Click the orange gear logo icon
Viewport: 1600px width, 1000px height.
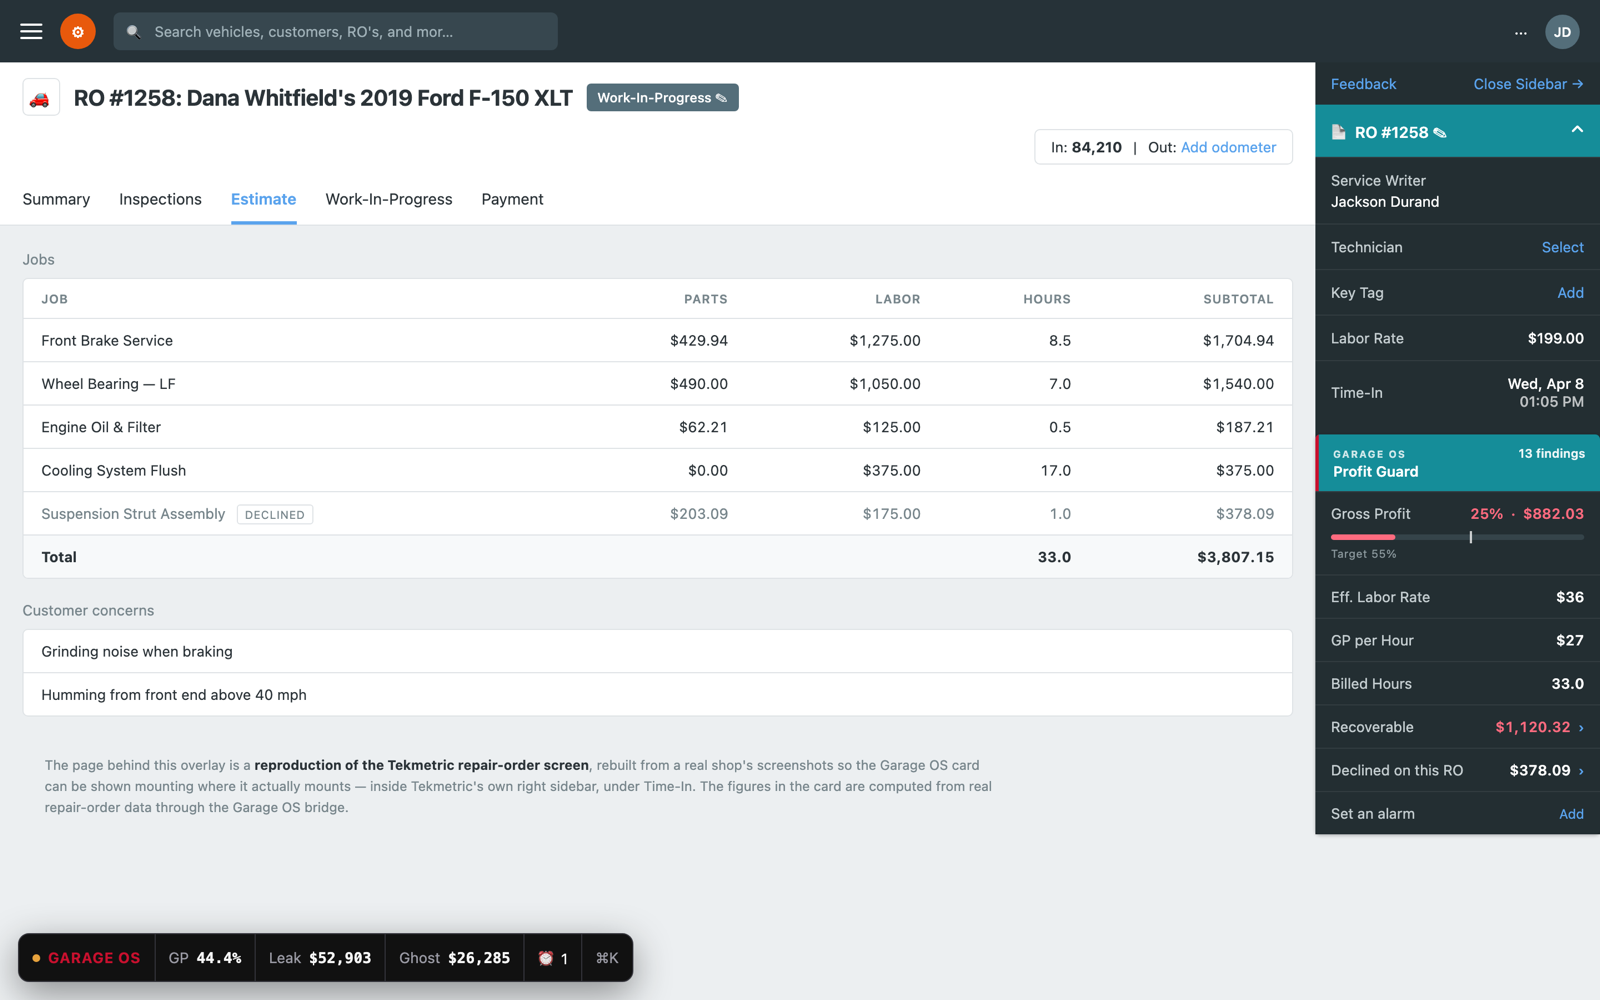(77, 31)
